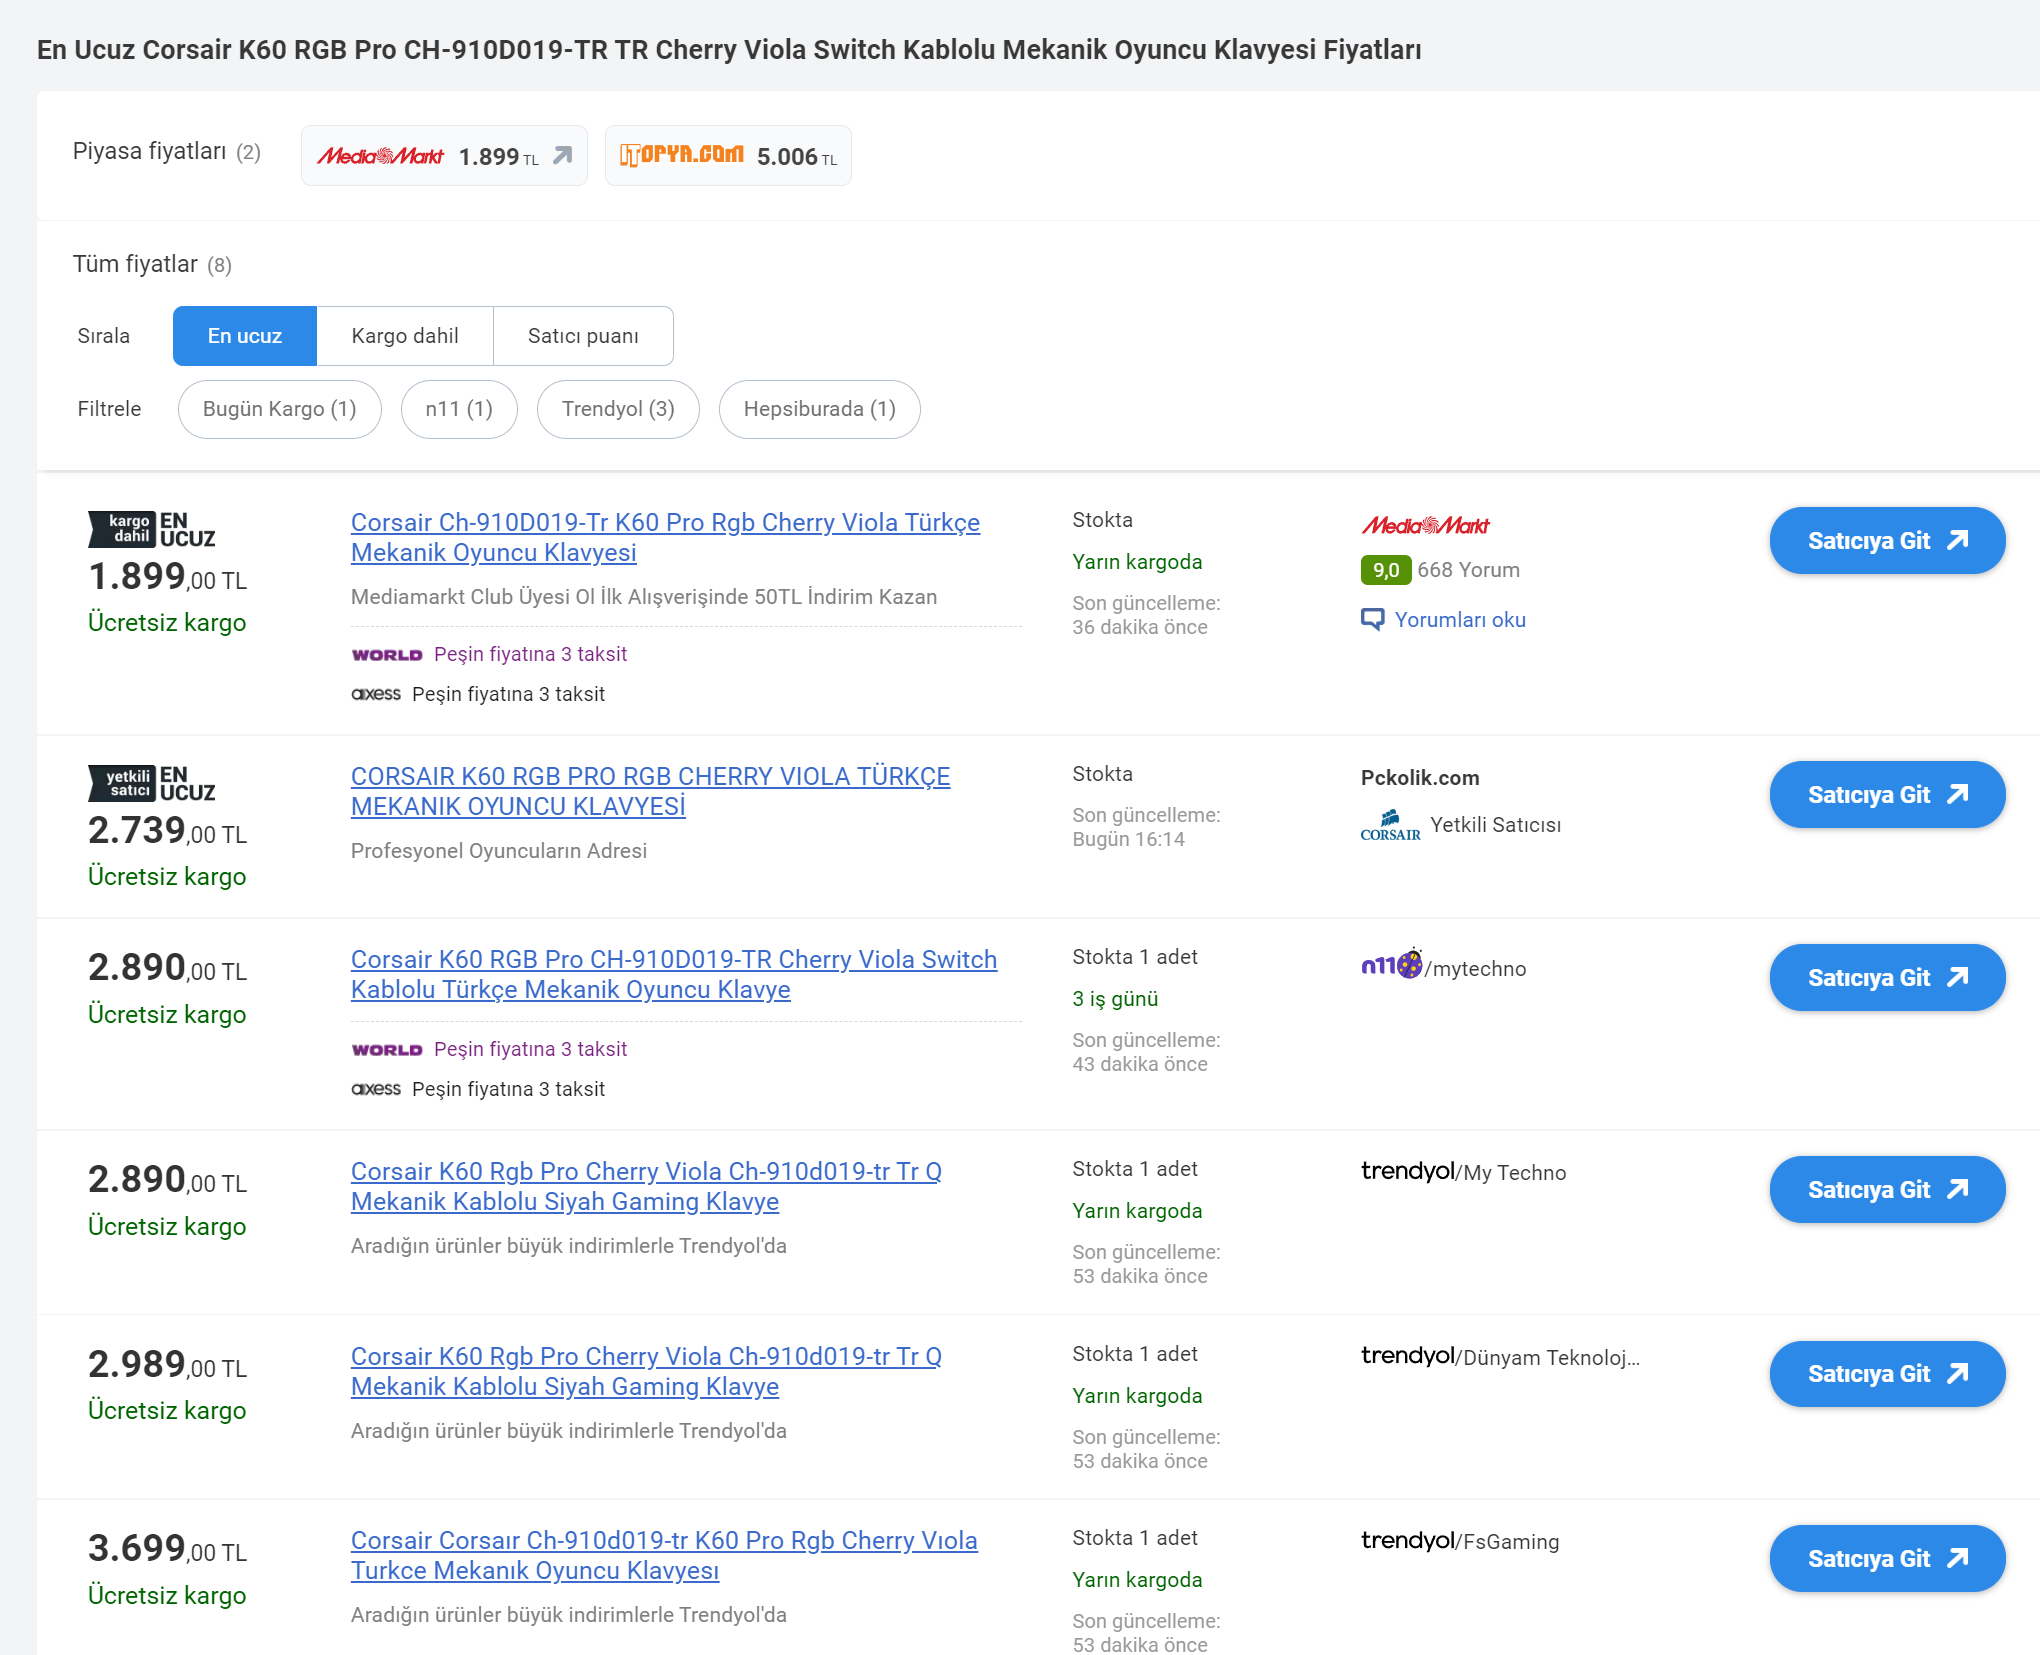Sort listings by En ucuz
This screenshot has width=2040, height=1655.
pos(245,336)
